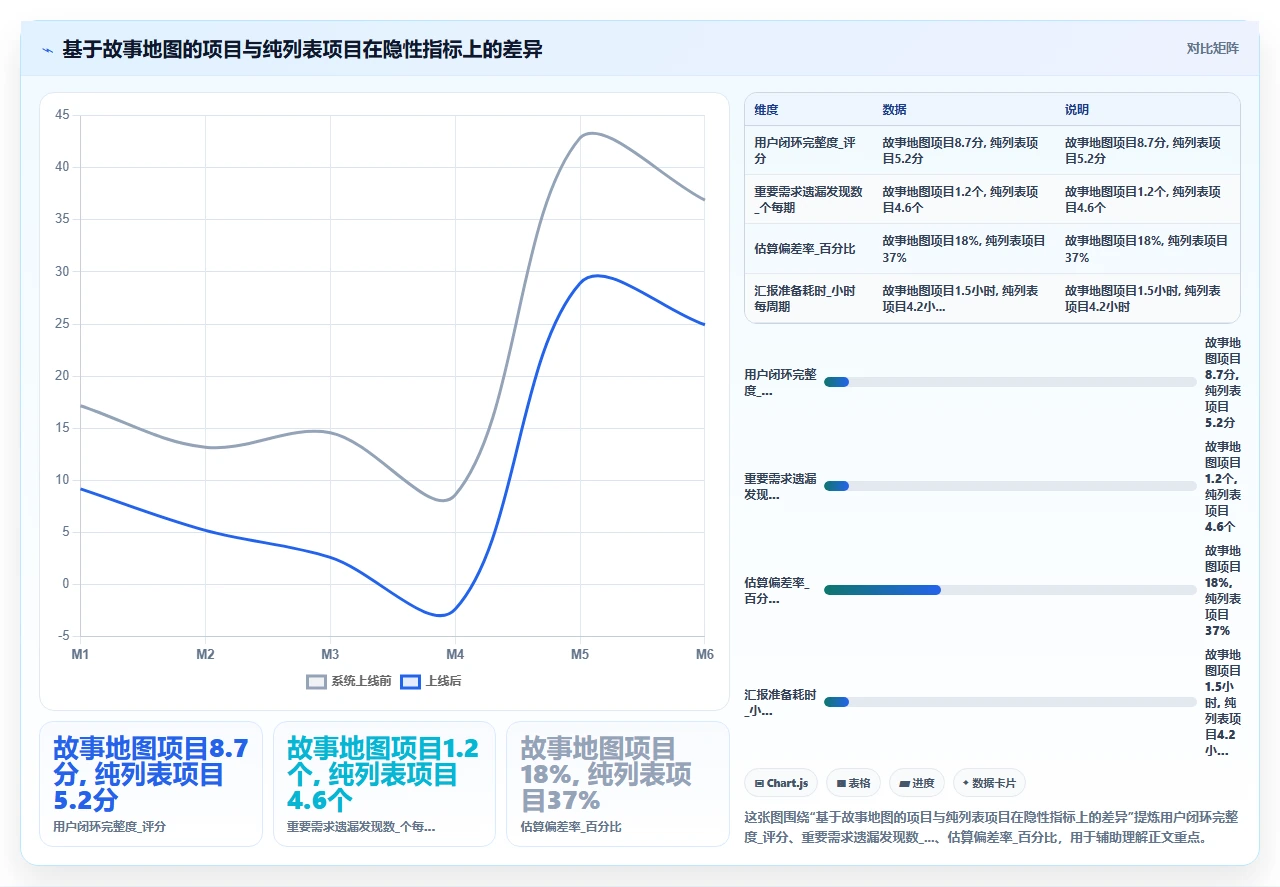Click the 汇报准备耗时 progress bar
The width and height of the screenshot is (1280, 887).
[x=1010, y=702]
